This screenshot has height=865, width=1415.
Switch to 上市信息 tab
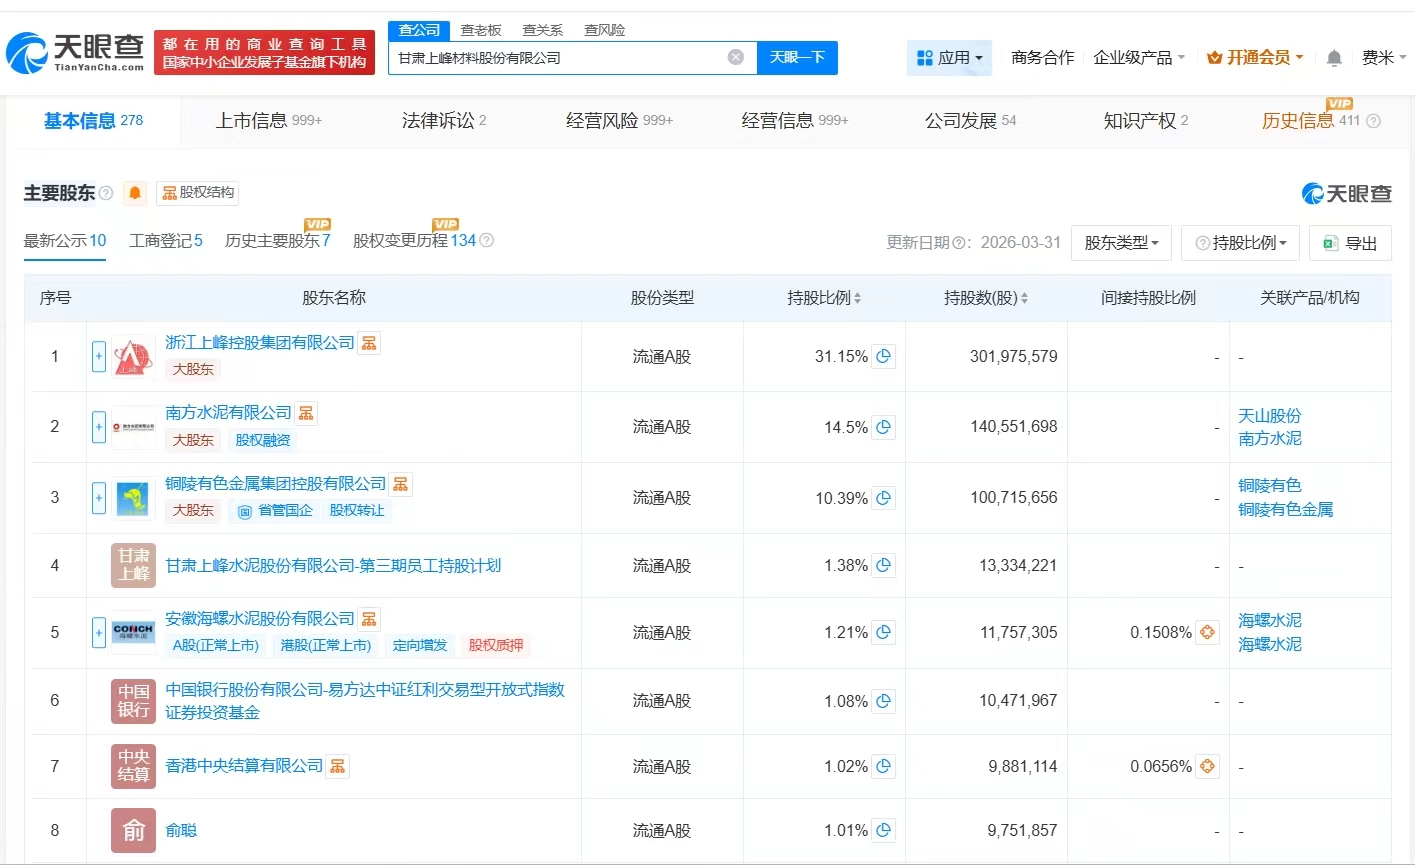(x=269, y=121)
